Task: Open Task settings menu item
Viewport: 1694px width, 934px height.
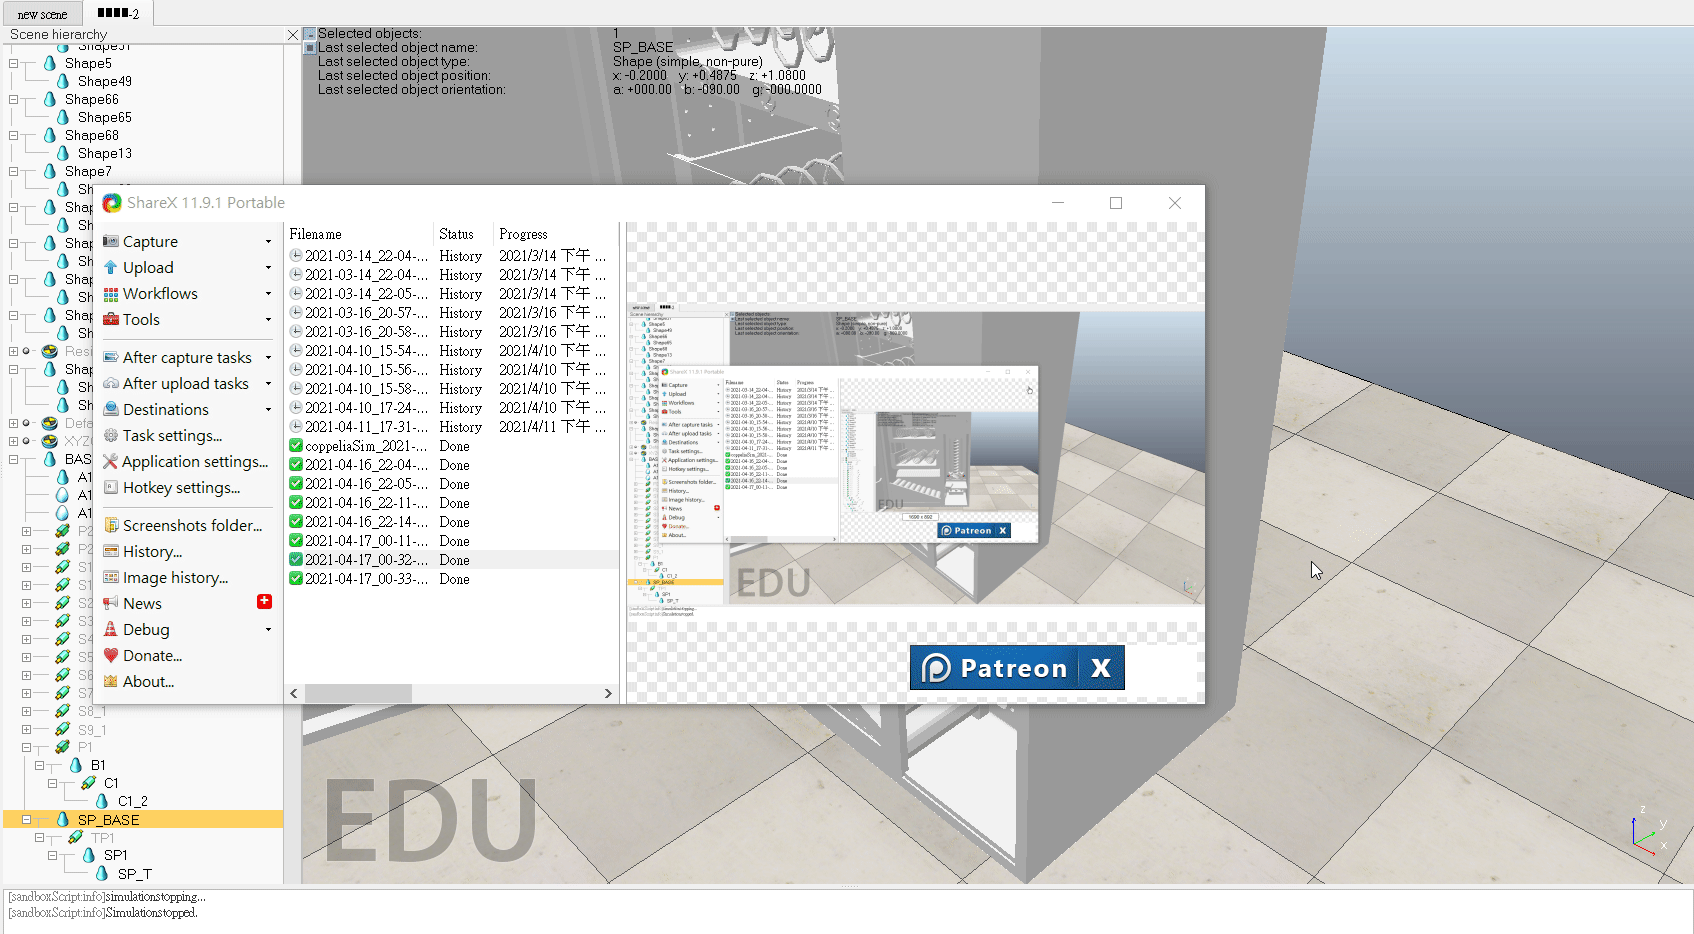Action: [172, 436]
